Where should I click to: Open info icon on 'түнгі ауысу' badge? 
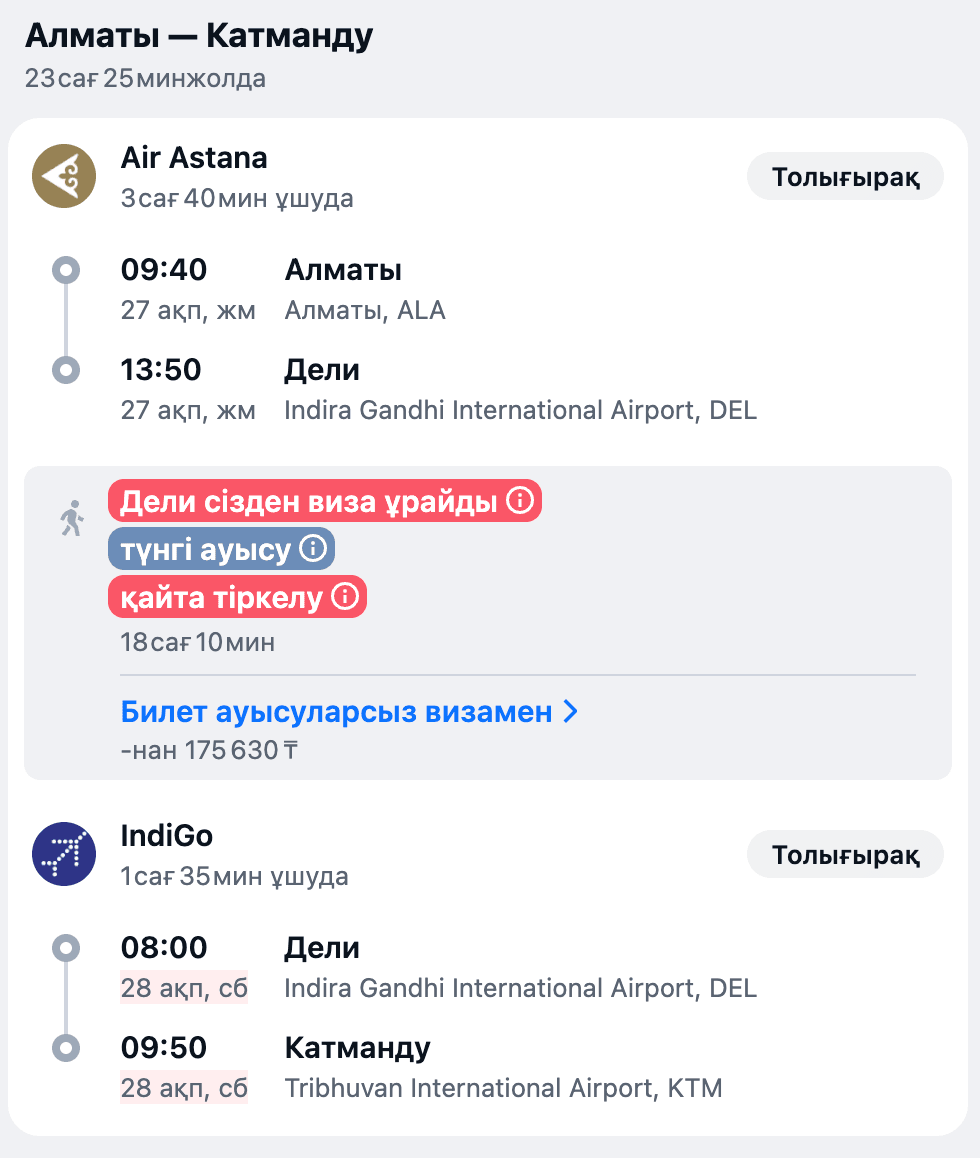pos(312,548)
